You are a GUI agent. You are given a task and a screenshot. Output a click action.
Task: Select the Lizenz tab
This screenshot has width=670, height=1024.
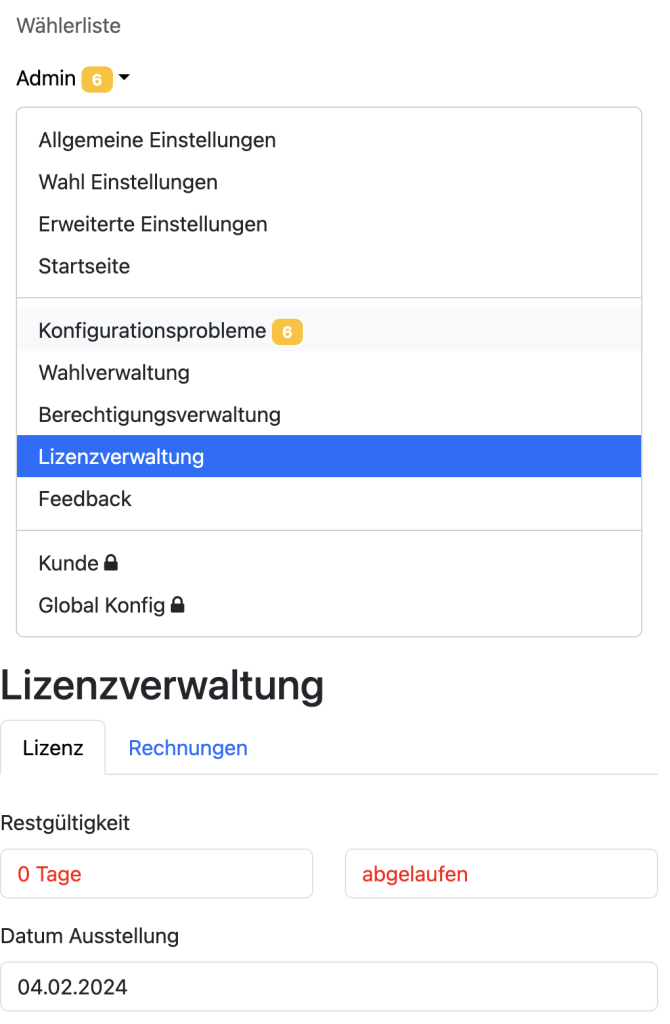pyautogui.click(x=53, y=748)
